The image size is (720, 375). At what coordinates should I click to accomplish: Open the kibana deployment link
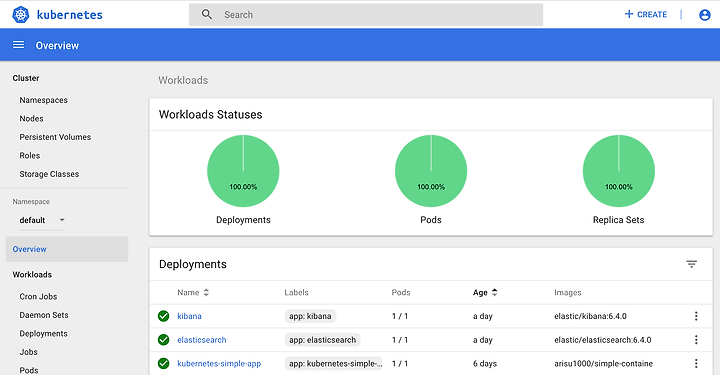189,316
